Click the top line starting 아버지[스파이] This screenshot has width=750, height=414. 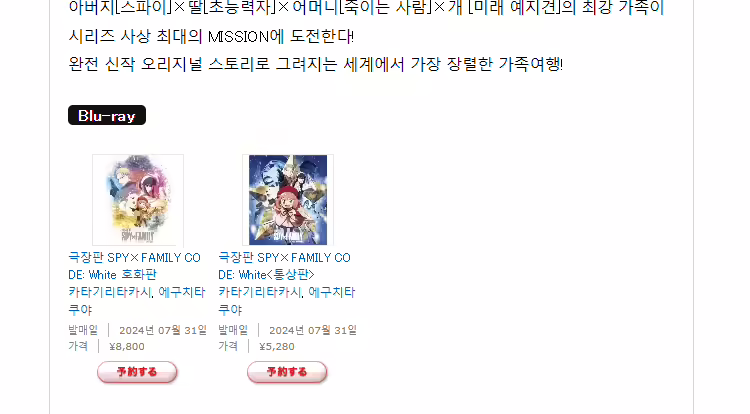366,8
